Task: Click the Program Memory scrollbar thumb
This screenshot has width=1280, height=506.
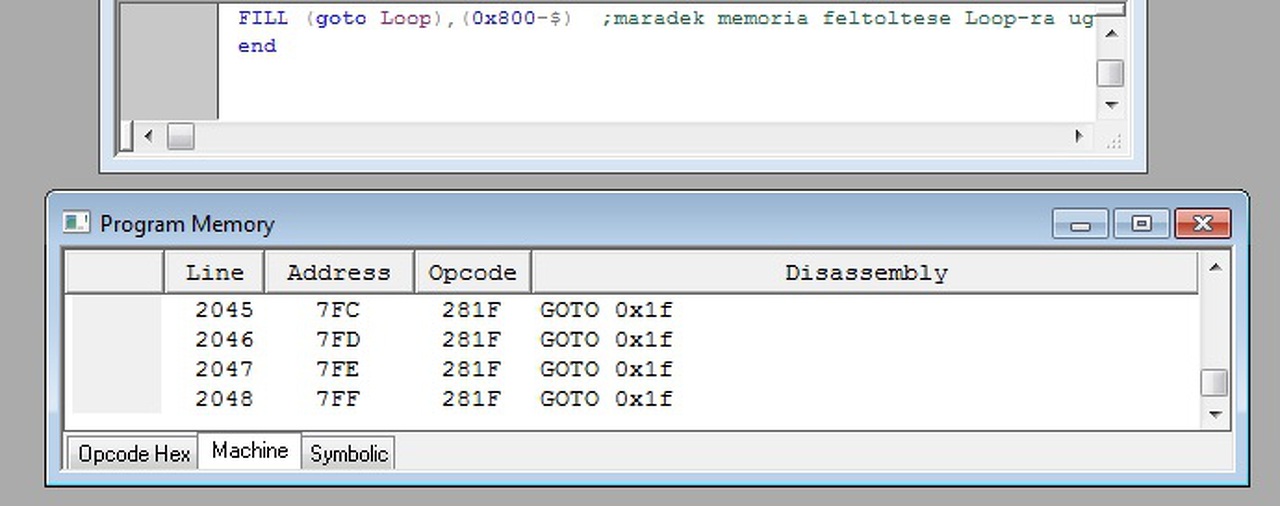Action: coord(1214,383)
